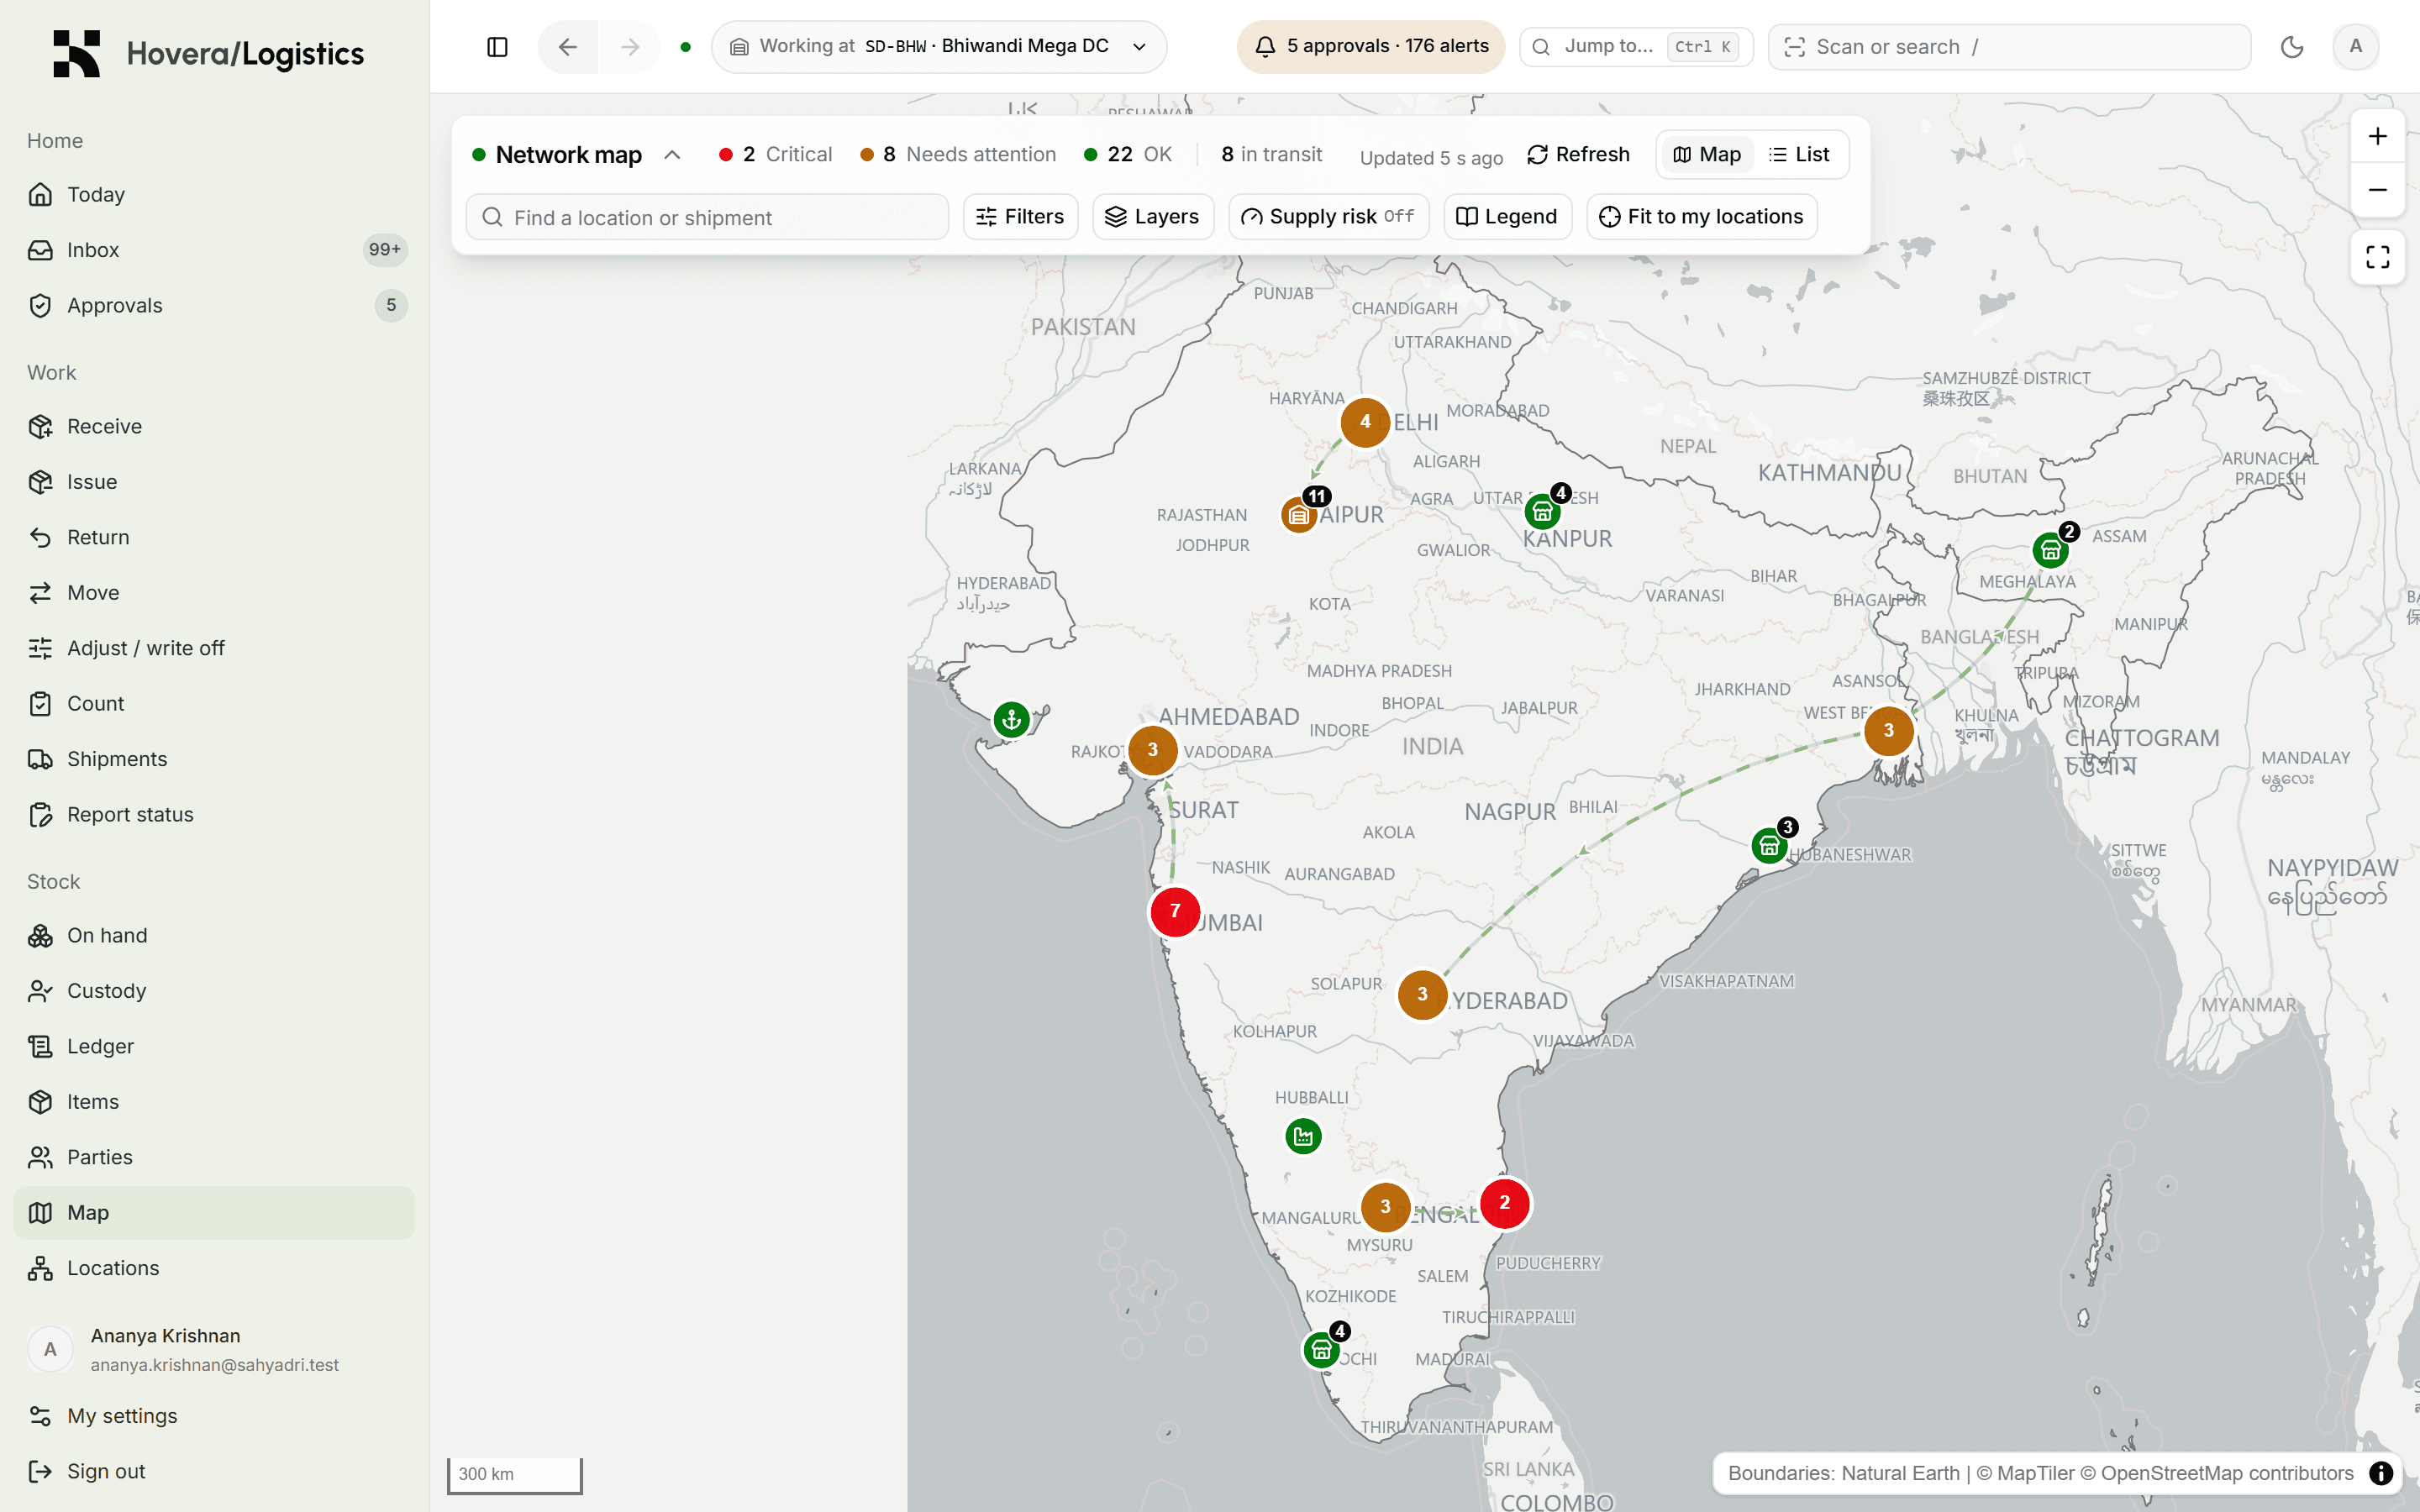Select the Kanpur store marker
The height and width of the screenshot is (1512, 2420).
coord(1542,512)
